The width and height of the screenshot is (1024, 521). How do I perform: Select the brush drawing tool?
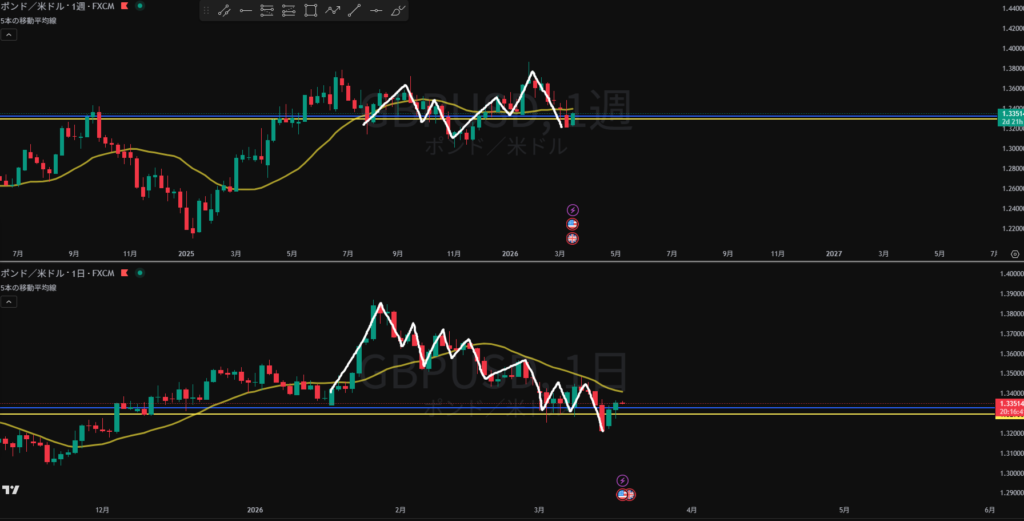click(x=398, y=11)
